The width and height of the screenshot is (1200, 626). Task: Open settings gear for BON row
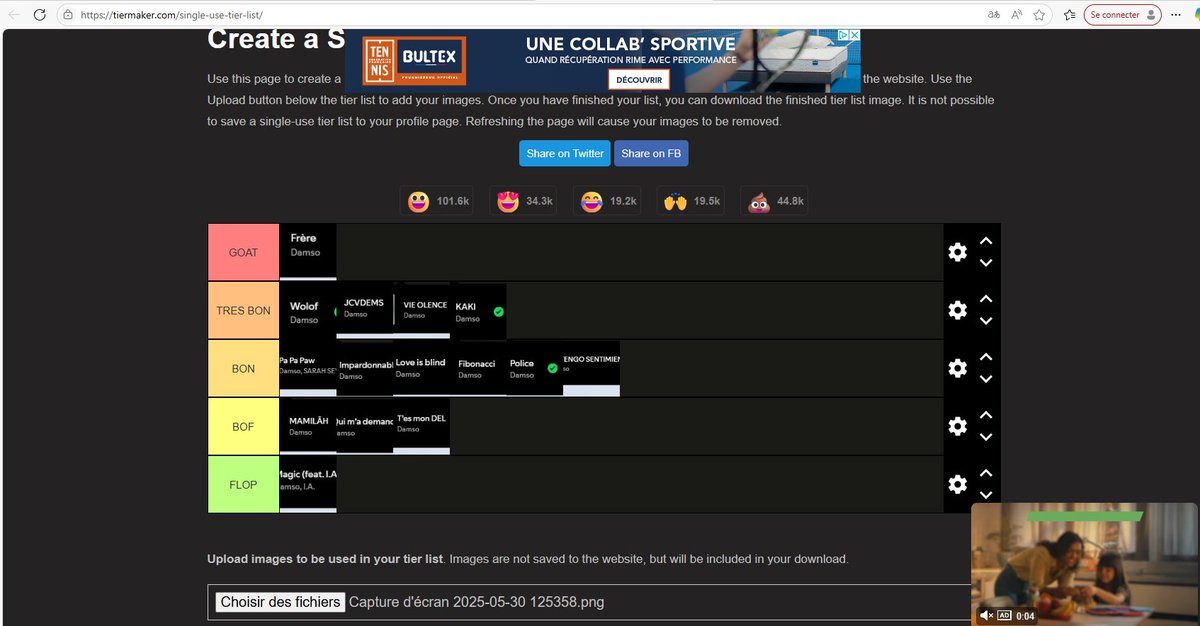click(x=957, y=368)
